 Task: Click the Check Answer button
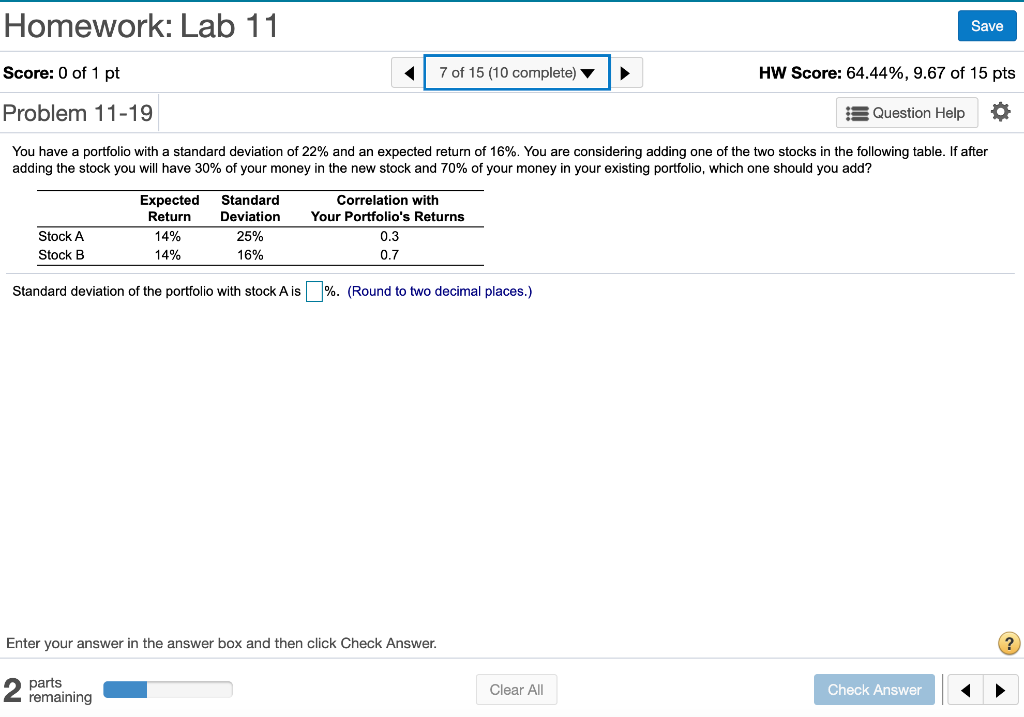(874, 689)
